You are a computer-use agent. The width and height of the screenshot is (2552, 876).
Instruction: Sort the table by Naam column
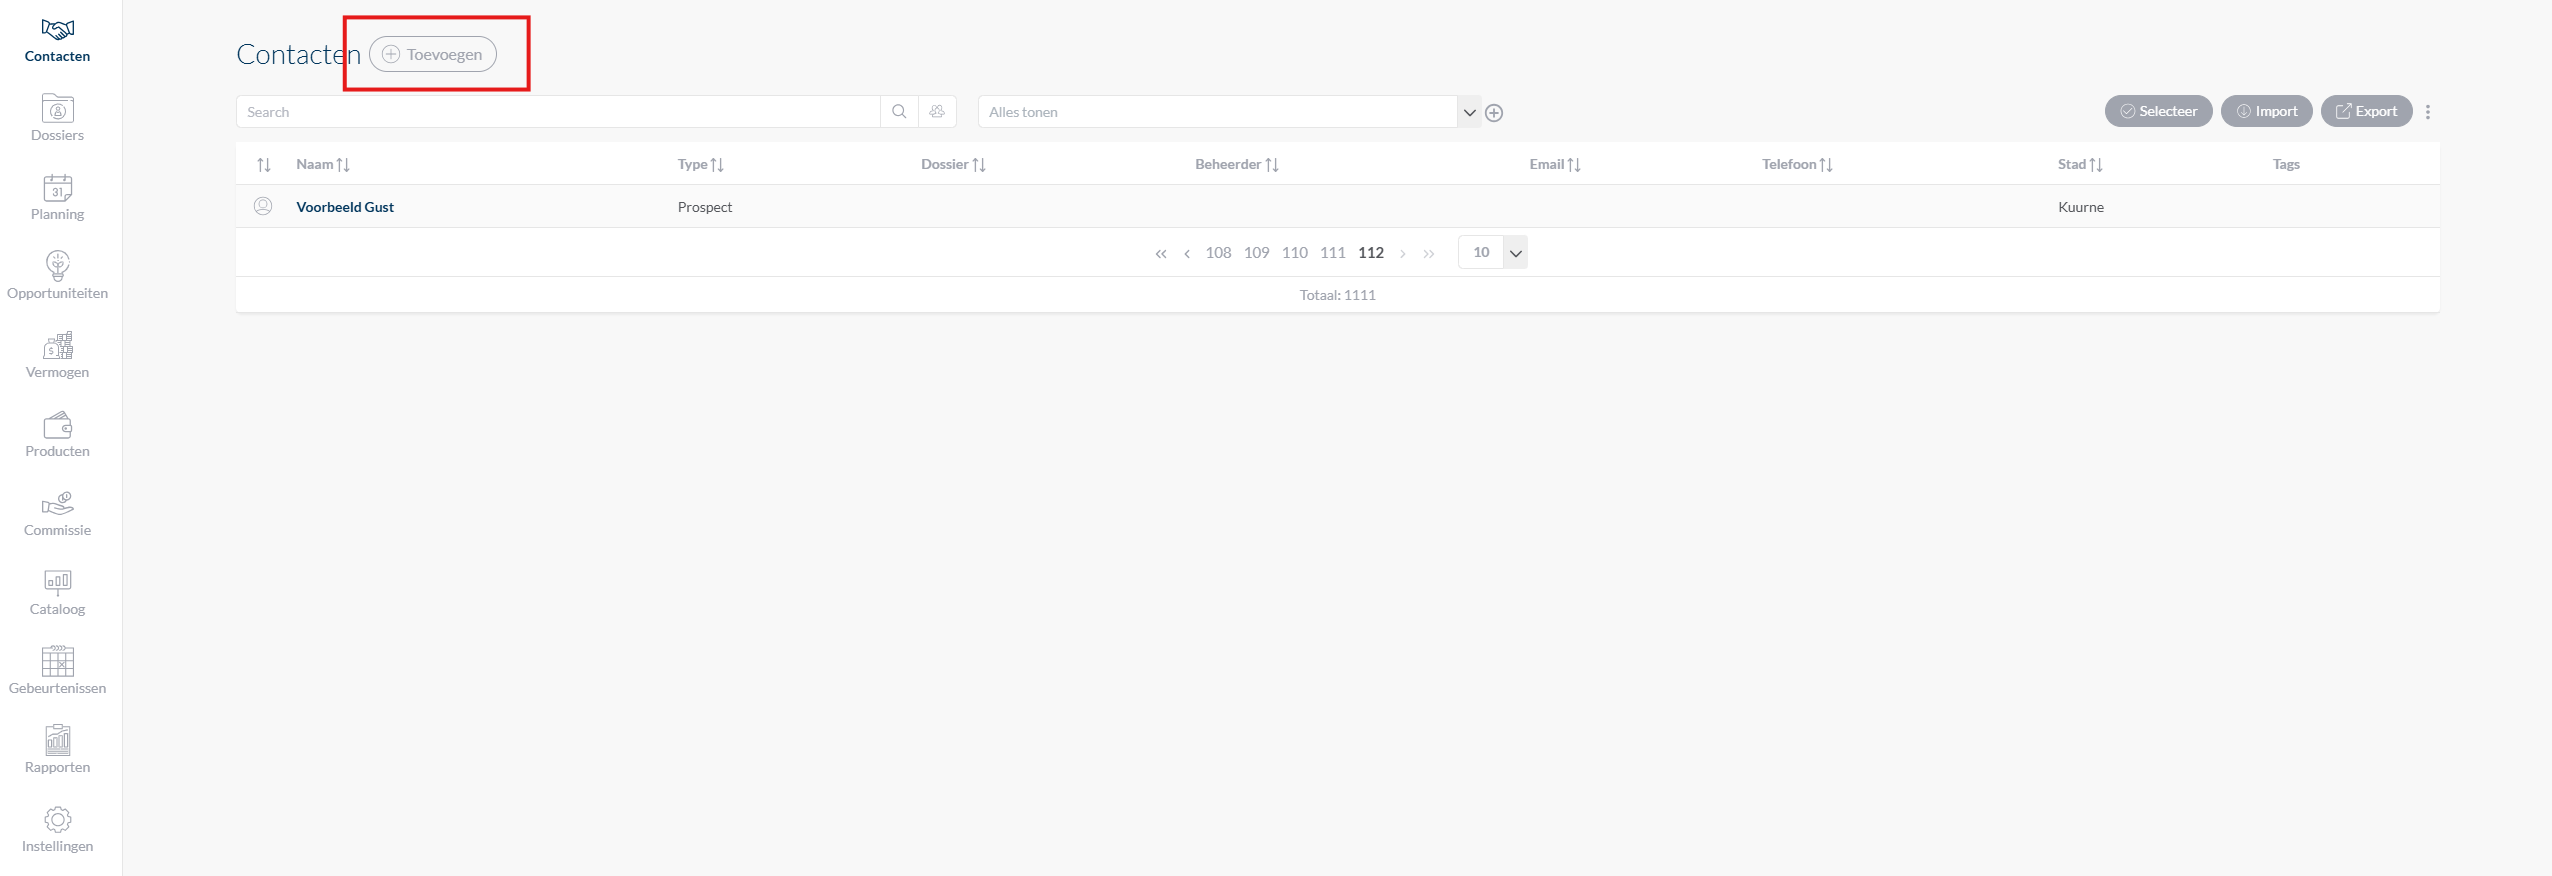pyautogui.click(x=322, y=165)
